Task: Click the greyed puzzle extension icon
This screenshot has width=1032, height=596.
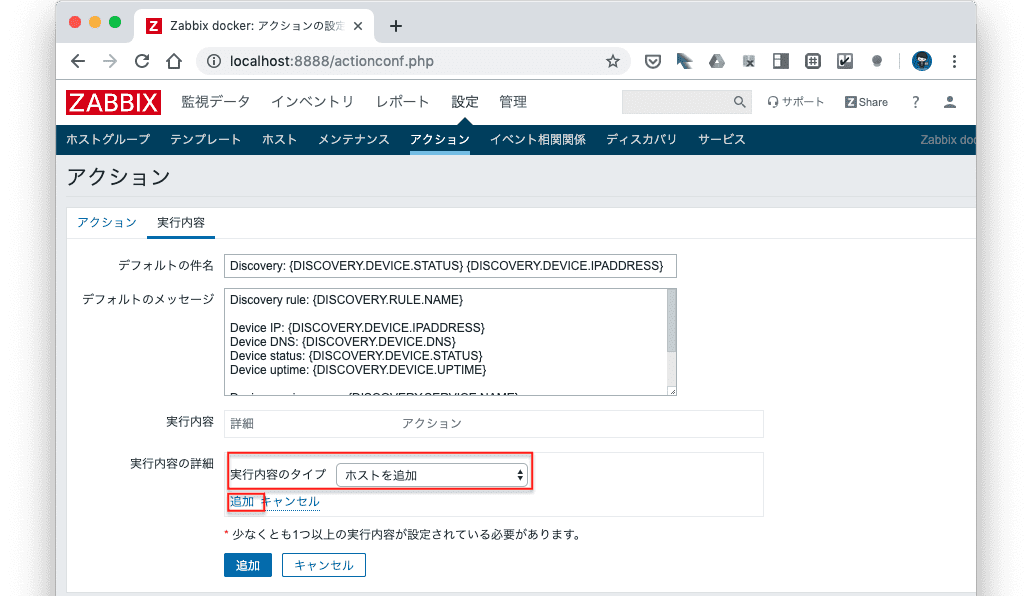Action: tap(748, 61)
